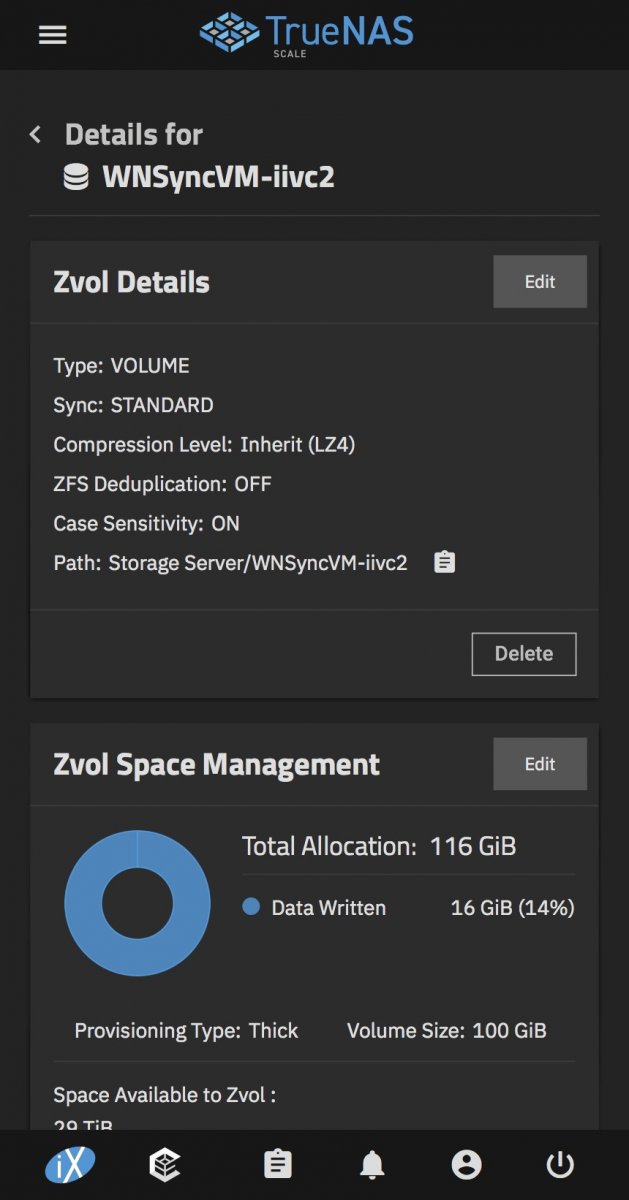
Task: Click the path text Storage Server/WNSyncVM-iivc2
Action: tap(258, 563)
